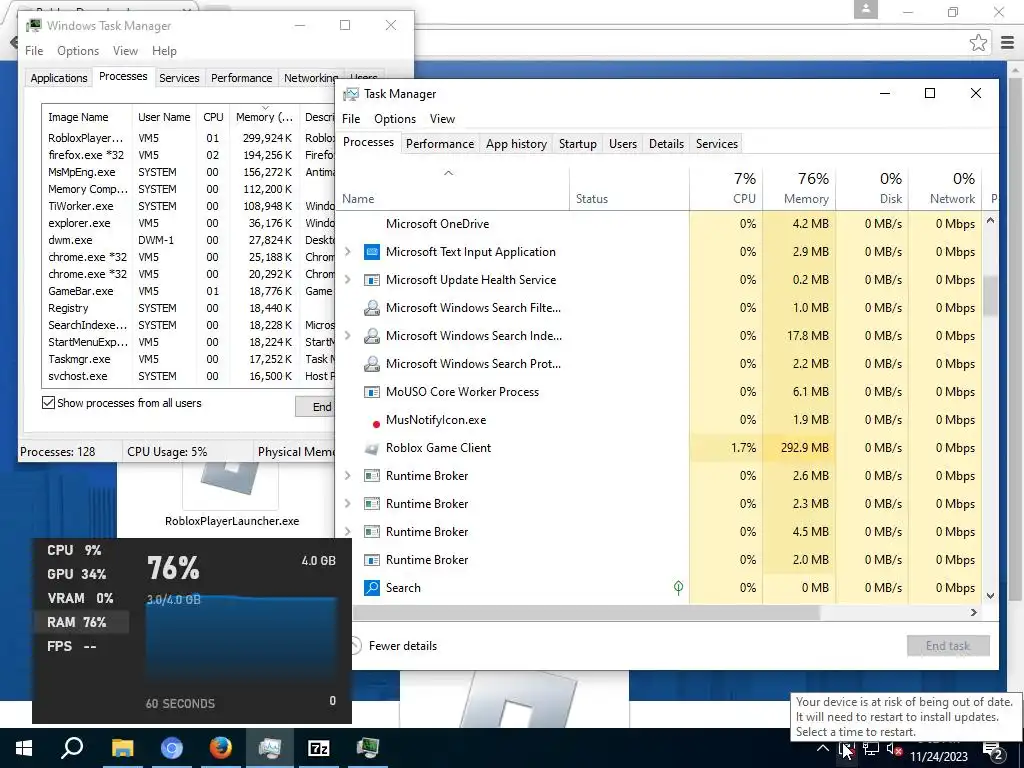Click the muted volume tray icon

(894, 750)
